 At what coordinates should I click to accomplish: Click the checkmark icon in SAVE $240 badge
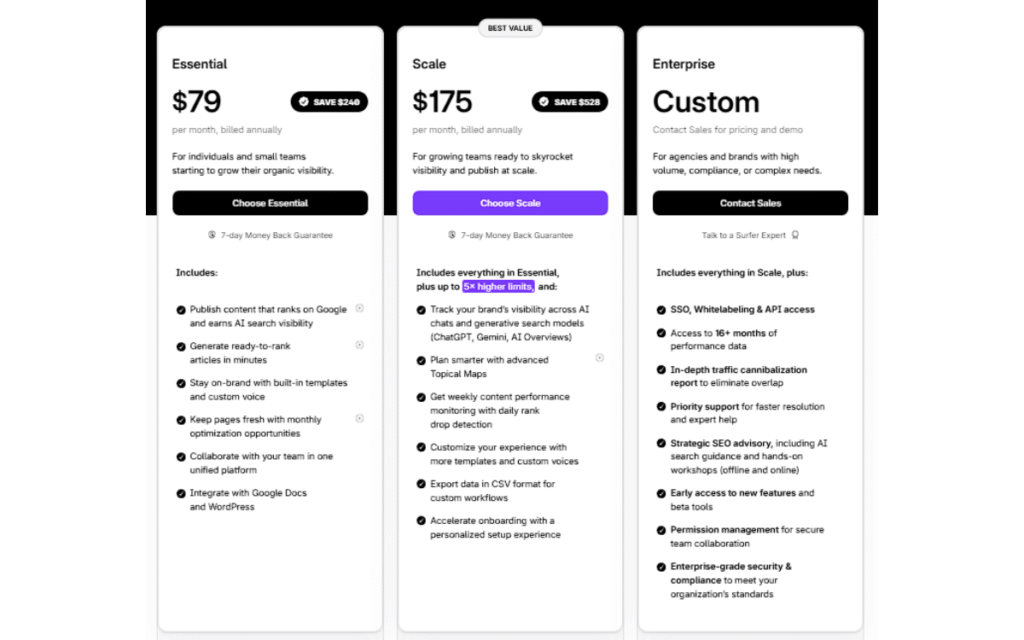(x=303, y=102)
